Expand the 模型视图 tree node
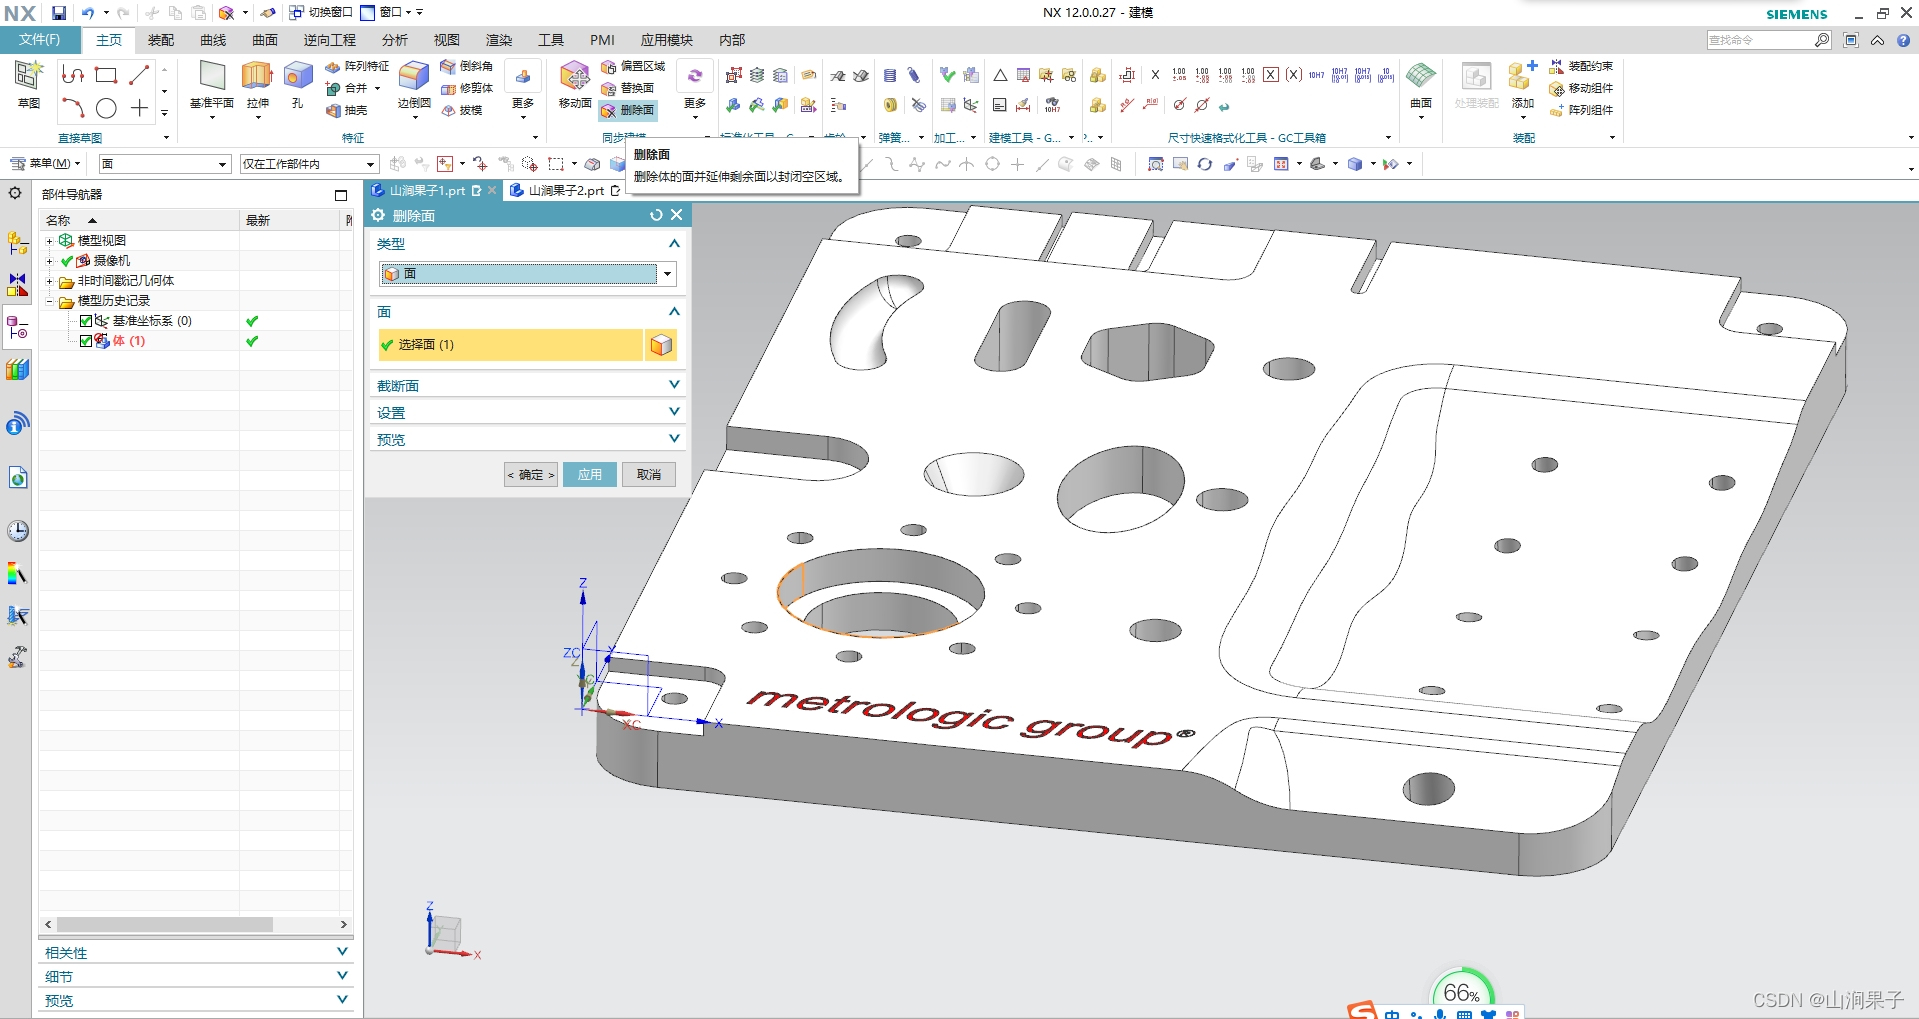The image size is (1919, 1019). tap(49, 241)
